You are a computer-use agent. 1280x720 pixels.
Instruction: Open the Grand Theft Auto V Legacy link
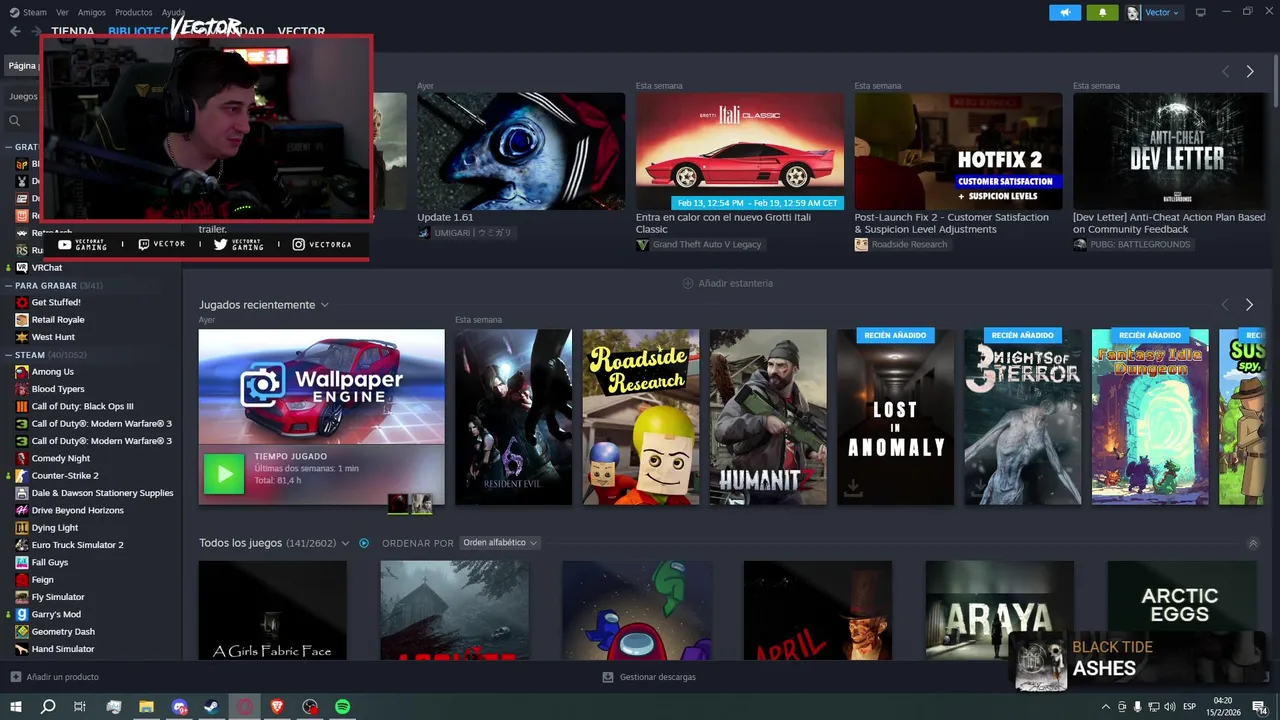(x=707, y=245)
